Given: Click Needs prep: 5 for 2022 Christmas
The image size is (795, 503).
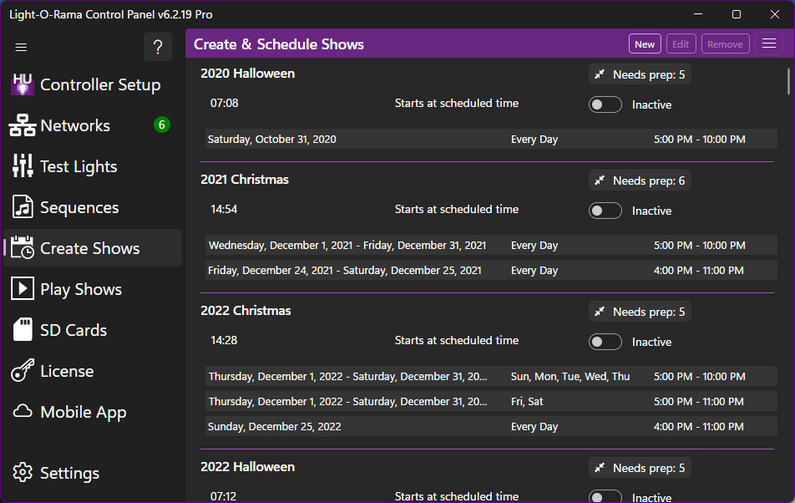Looking at the screenshot, I should (640, 312).
